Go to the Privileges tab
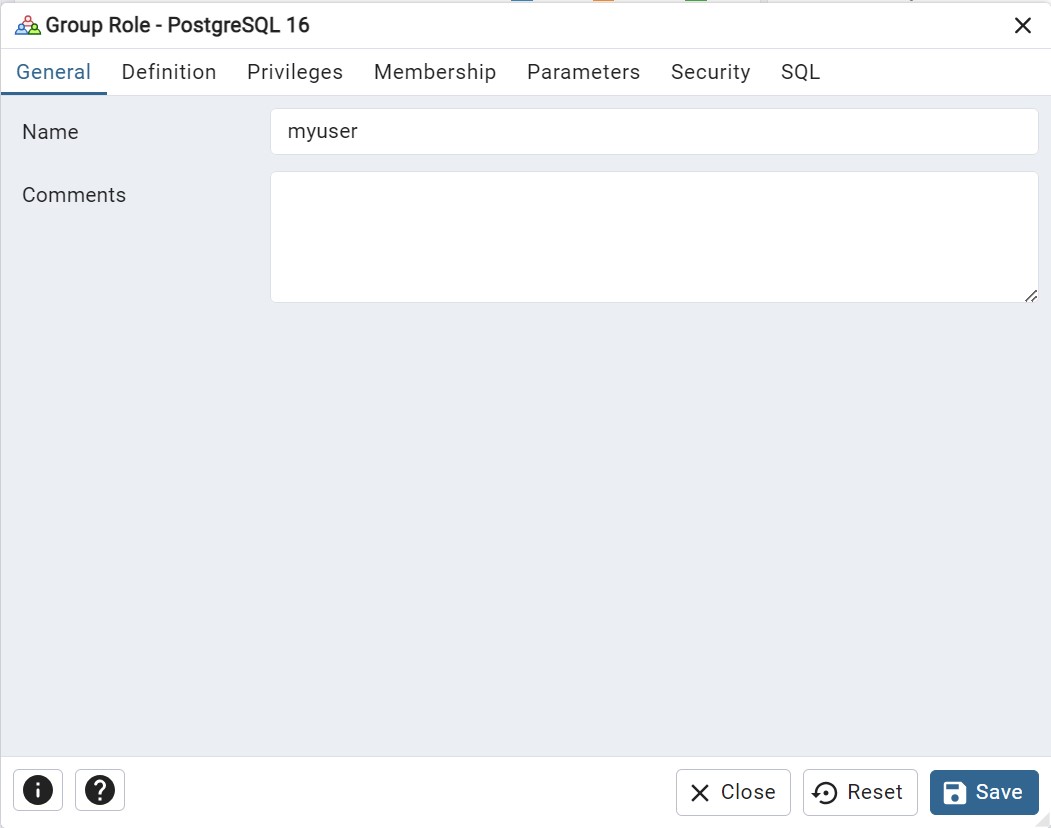The height and width of the screenshot is (828, 1051). pyautogui.click(x=295, y=72)
